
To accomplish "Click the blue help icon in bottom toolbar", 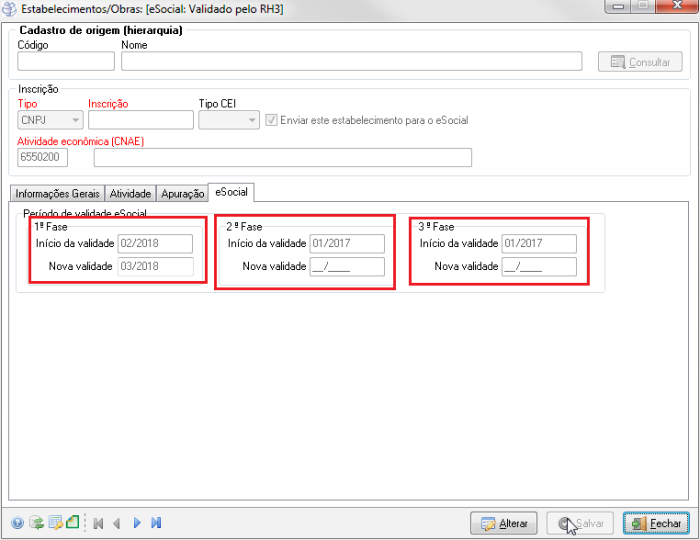I will point(18,522).
